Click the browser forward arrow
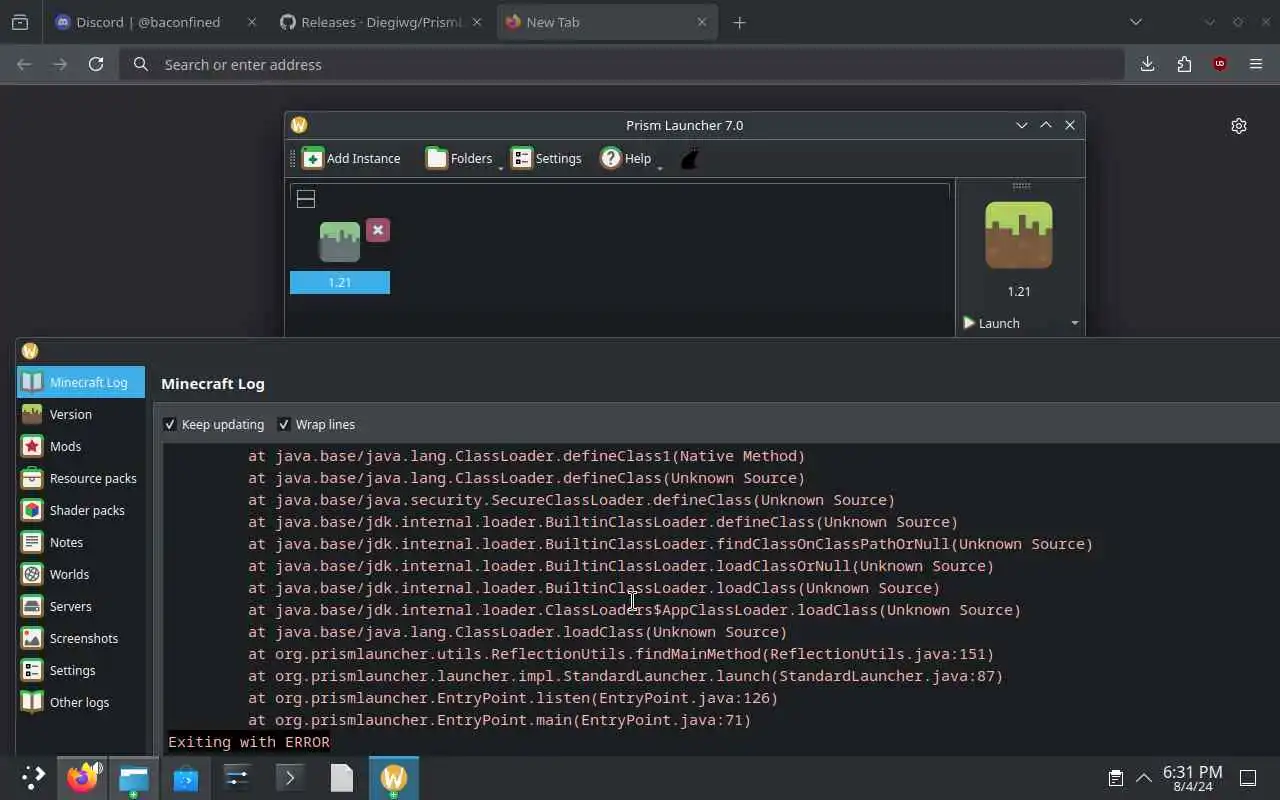The height and width of the screenshot is (800, 1280). click(x=60, y=64)
